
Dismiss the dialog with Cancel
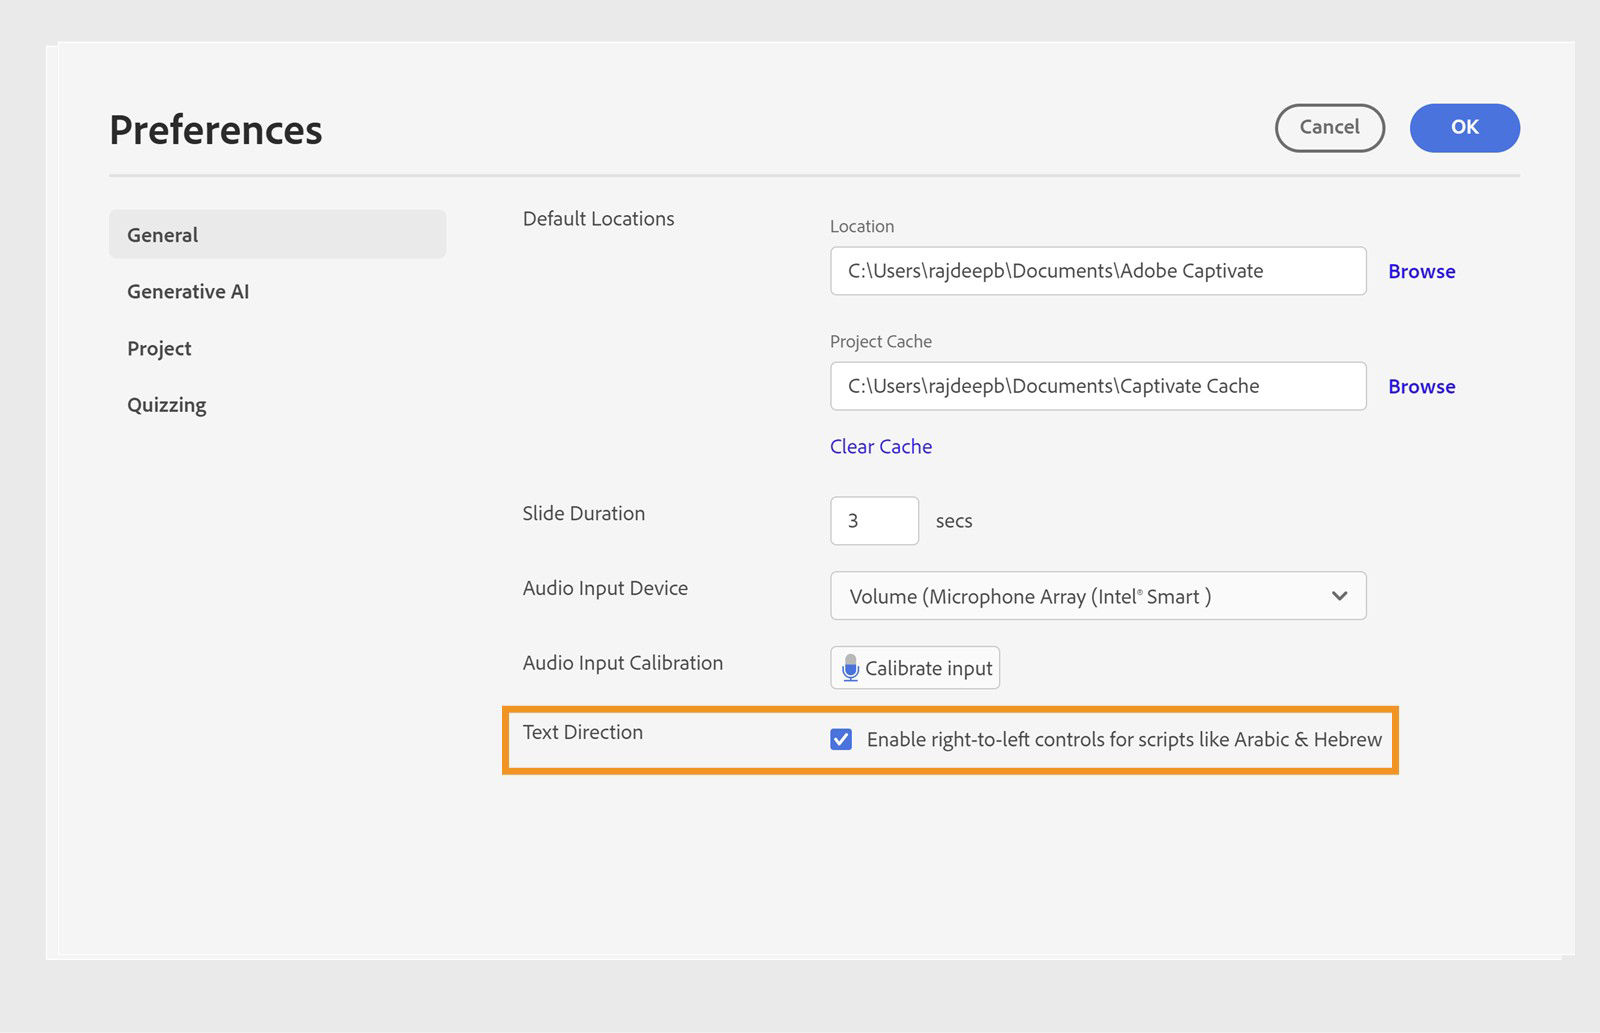(x=1329, y=128)
